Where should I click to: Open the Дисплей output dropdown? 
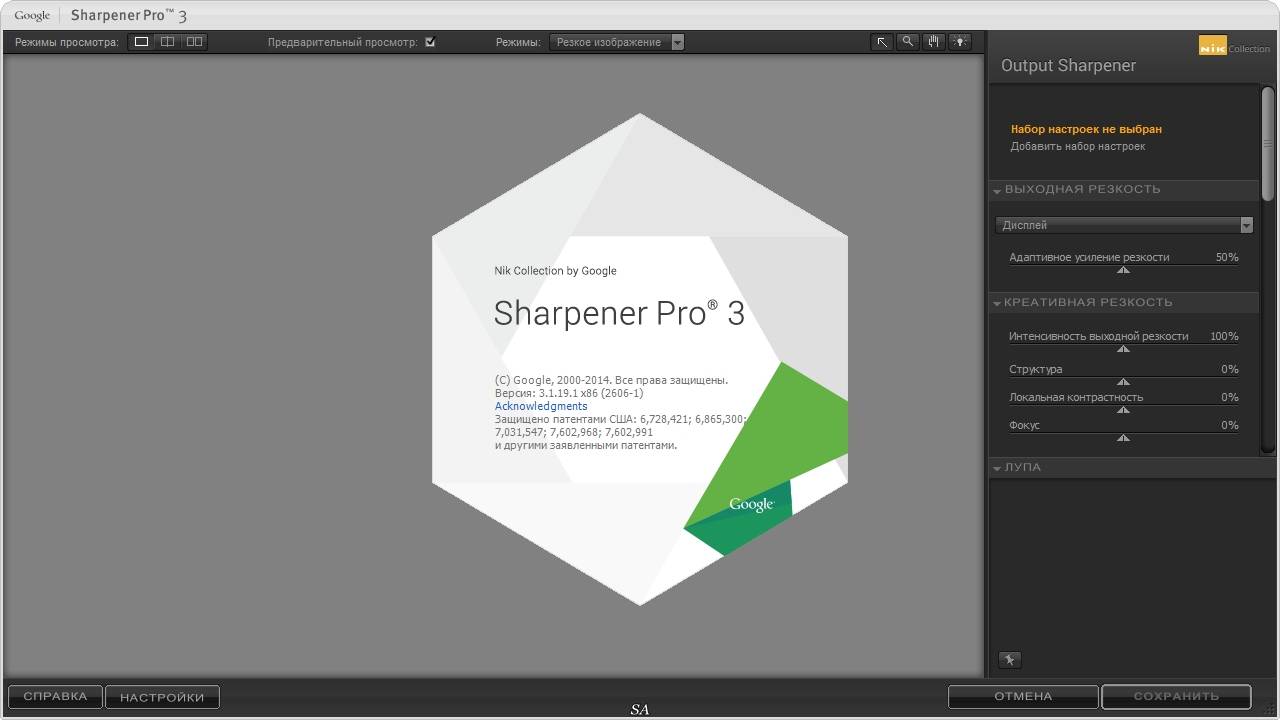(1124, 225)
